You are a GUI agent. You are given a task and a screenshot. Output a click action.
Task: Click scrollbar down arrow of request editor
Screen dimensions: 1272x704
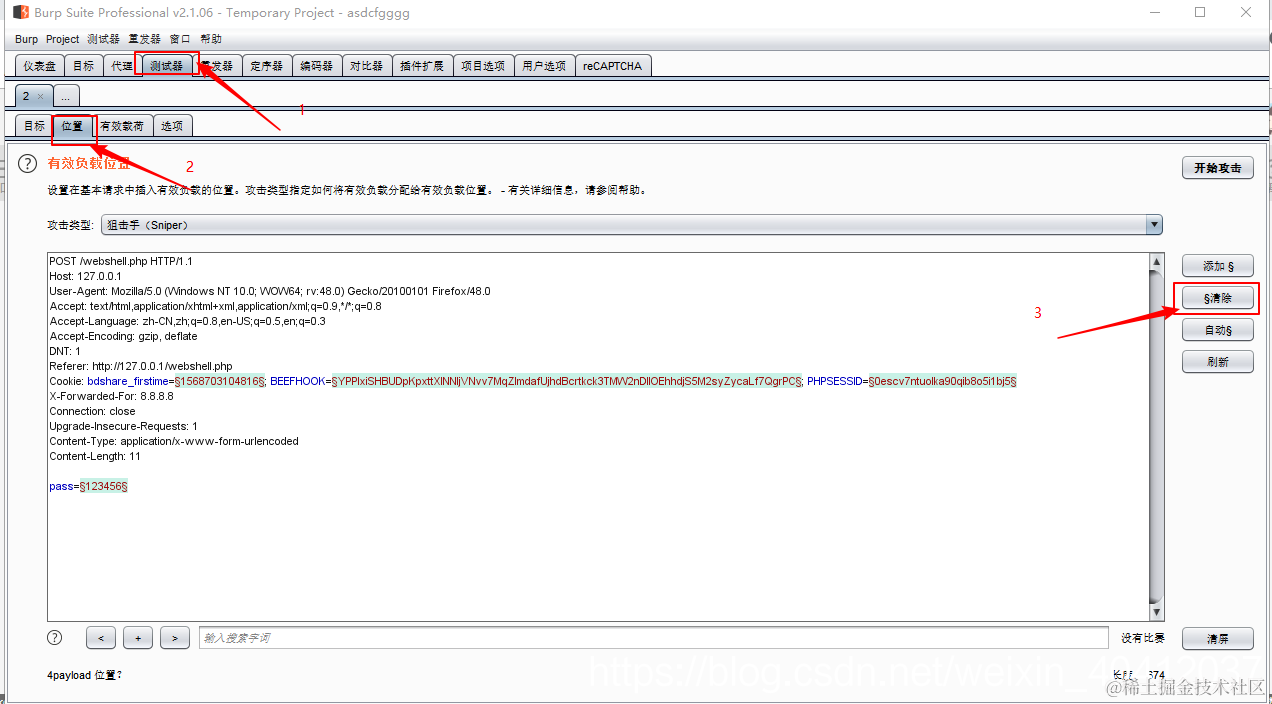[1157, 612]
